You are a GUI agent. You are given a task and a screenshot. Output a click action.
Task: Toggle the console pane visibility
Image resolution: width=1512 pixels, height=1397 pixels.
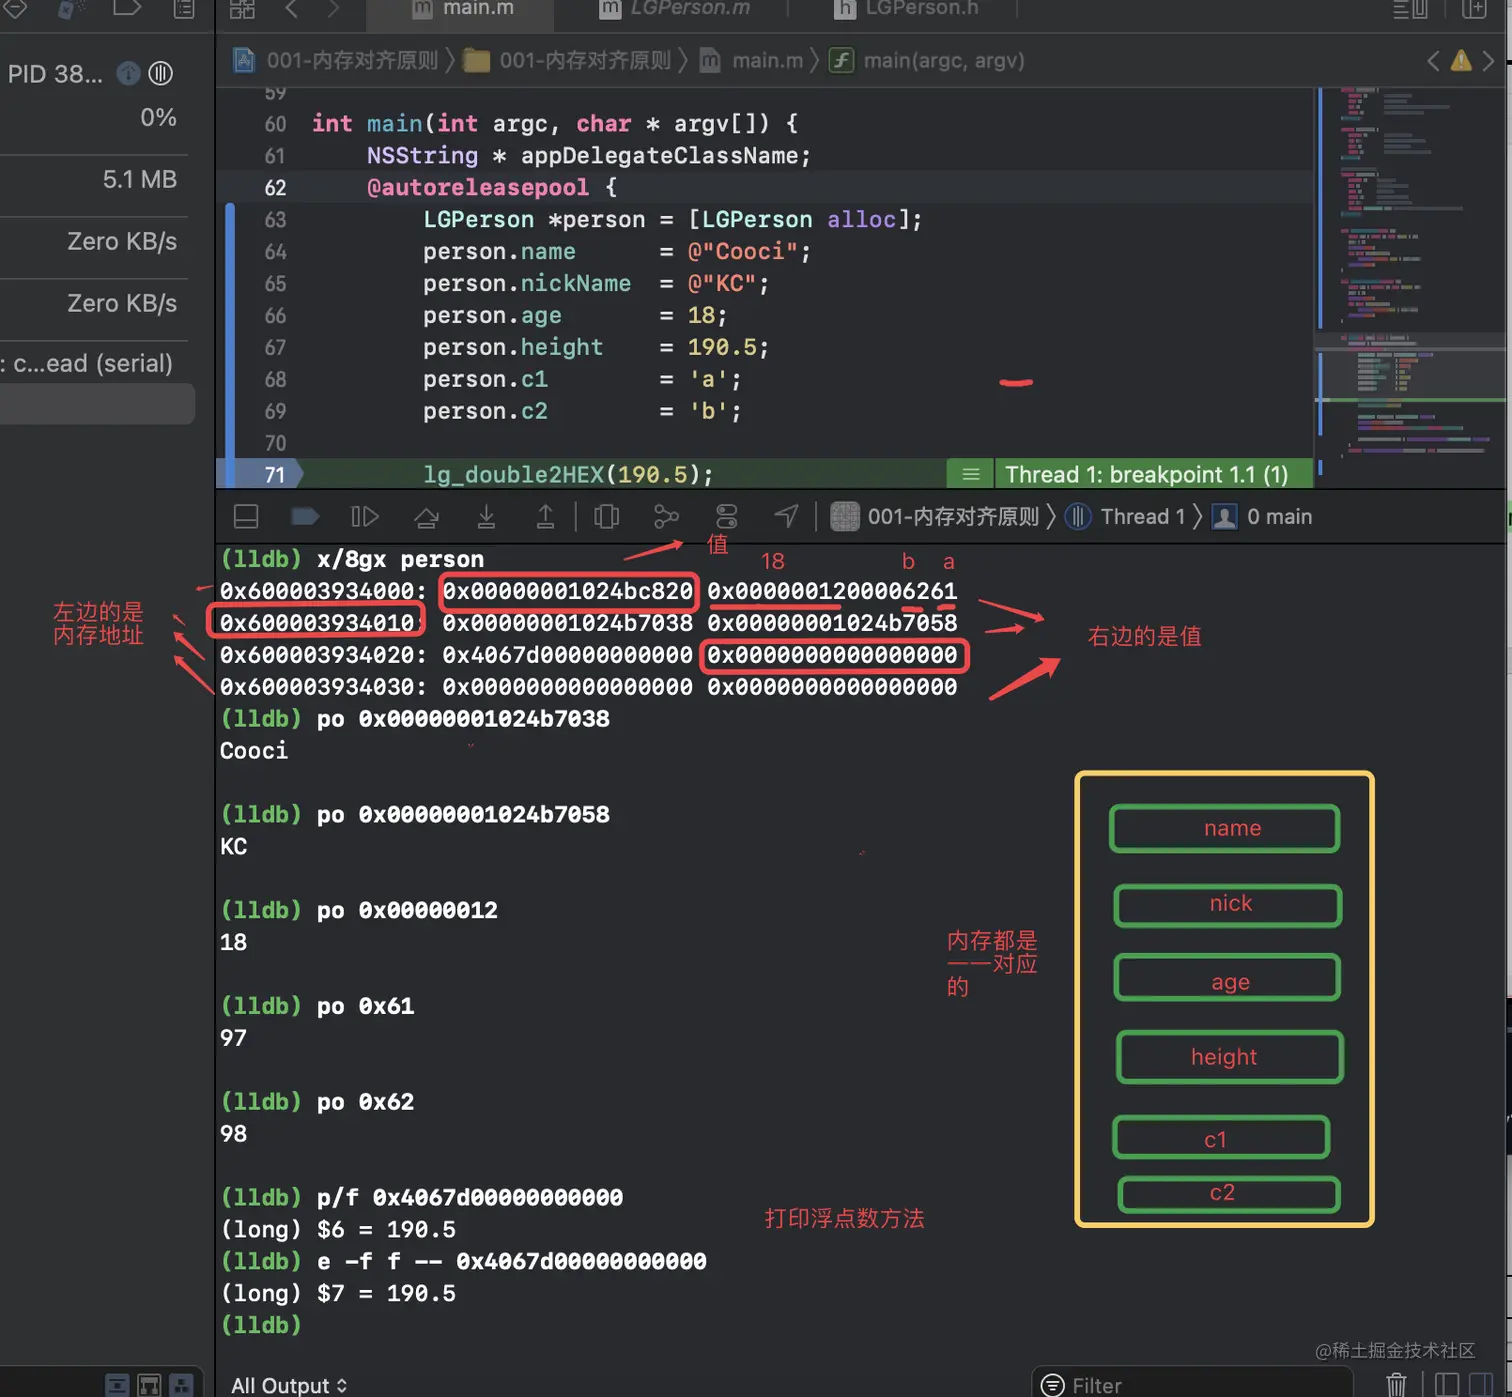pyautogui.click(x=1481, y=1385)
